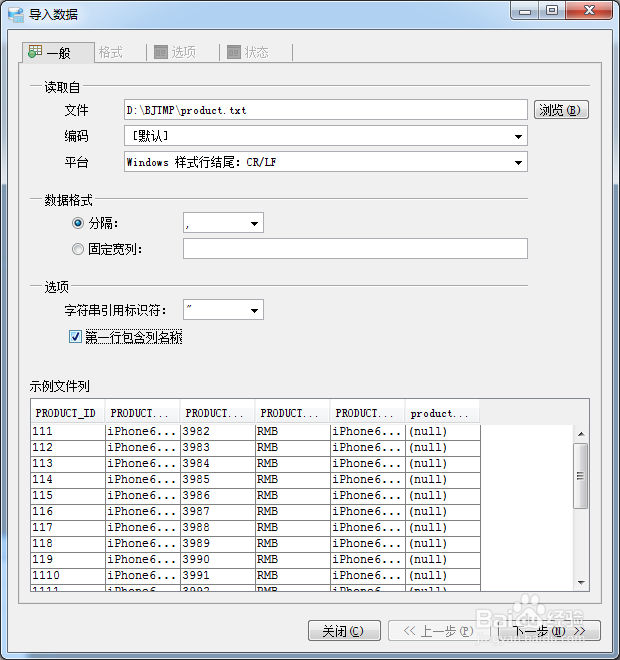The image size is (620, 660).
Task: Click the preview scrollbar down arrow
Action: 581,583
